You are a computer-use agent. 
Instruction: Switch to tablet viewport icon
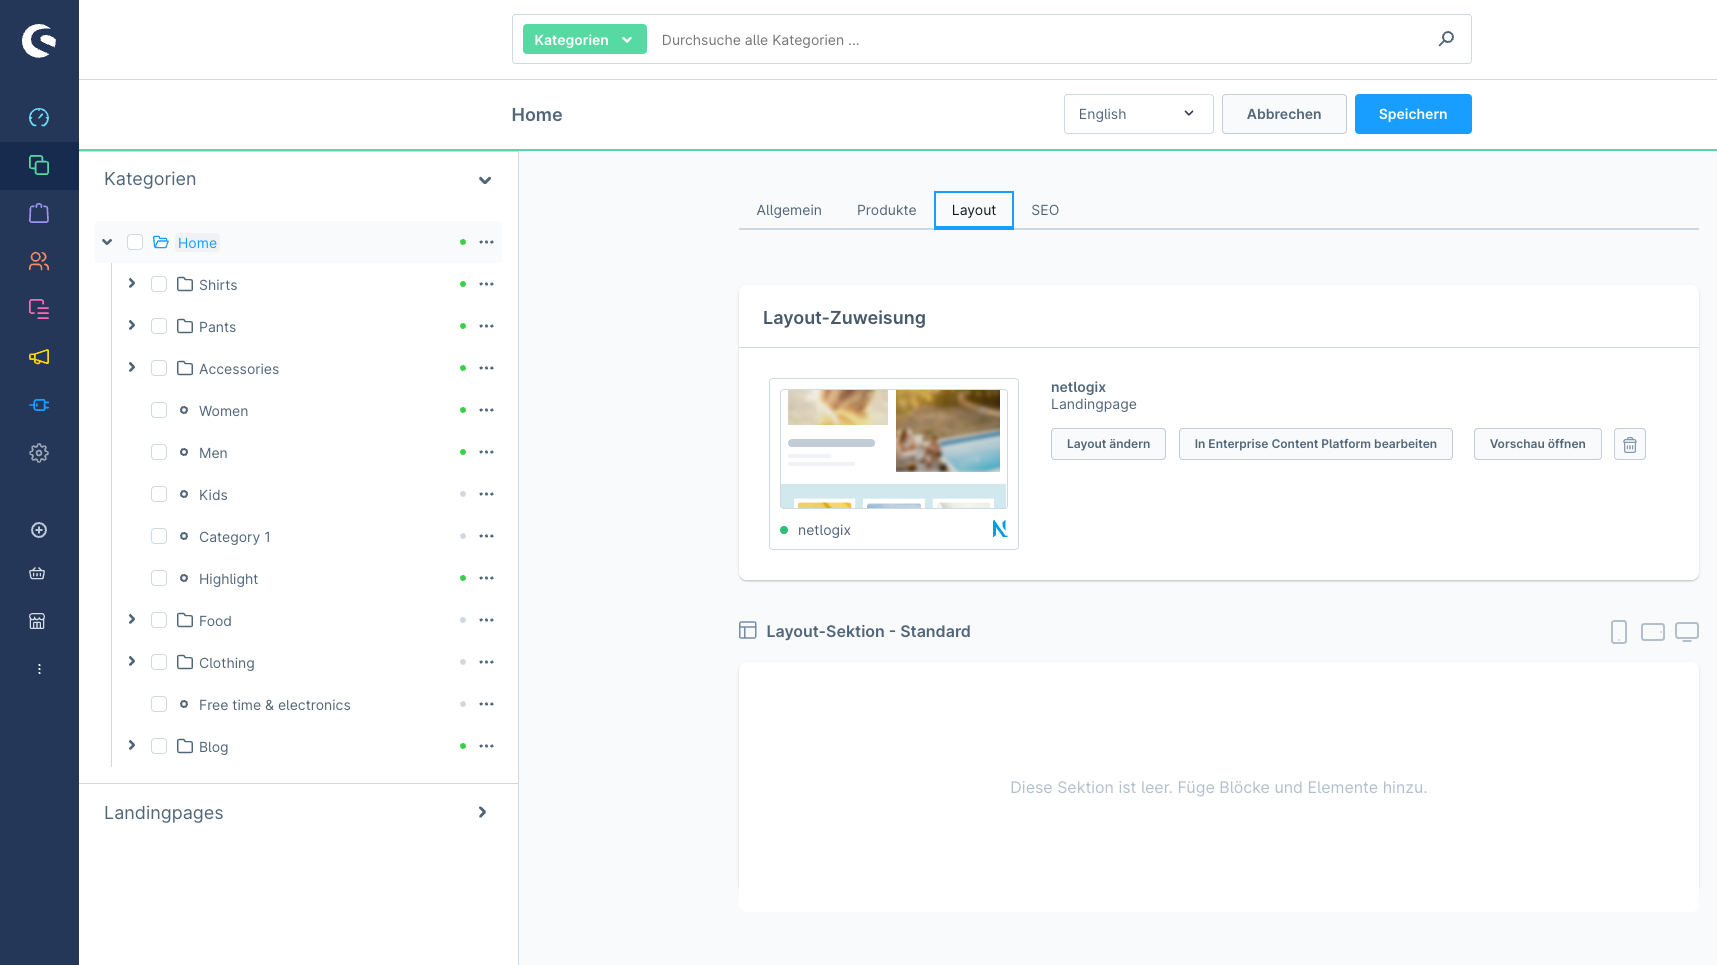click(x=1653, y=632)
